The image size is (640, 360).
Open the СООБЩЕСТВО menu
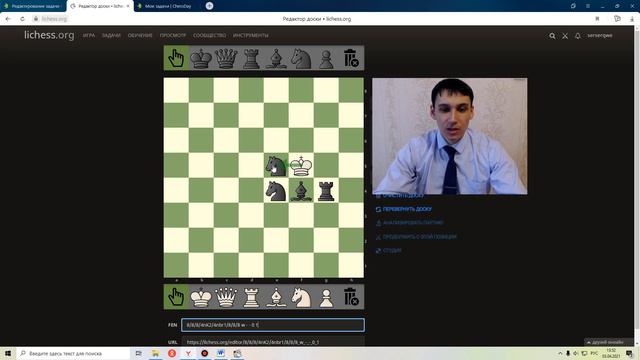pyautogui.click(x=209, y=36)
